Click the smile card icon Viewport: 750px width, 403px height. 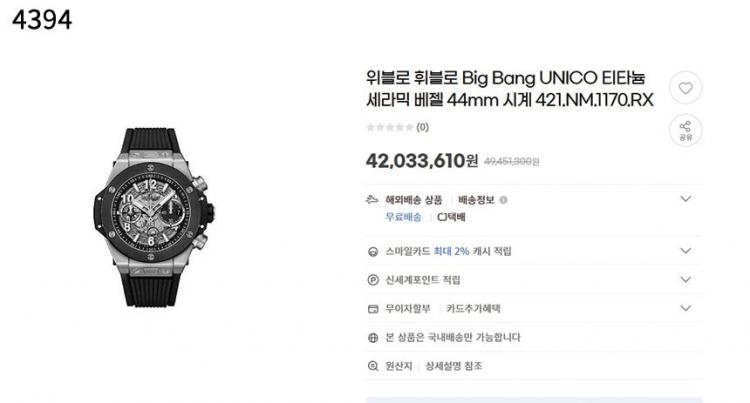(373, 251)
